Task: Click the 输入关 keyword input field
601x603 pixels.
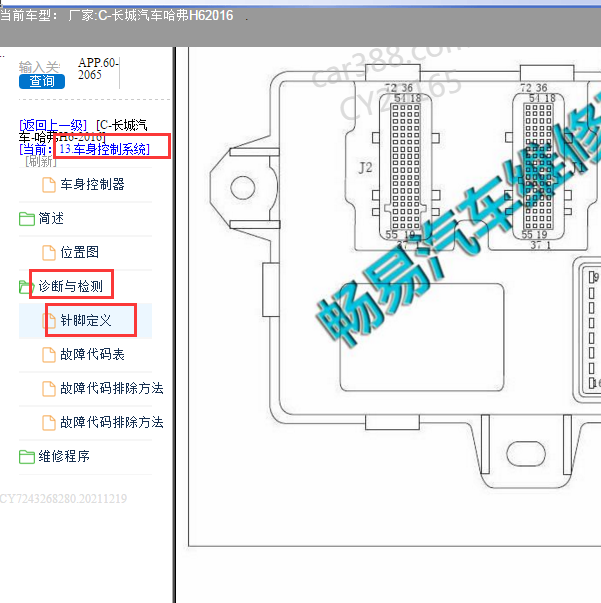Action: 40,67
